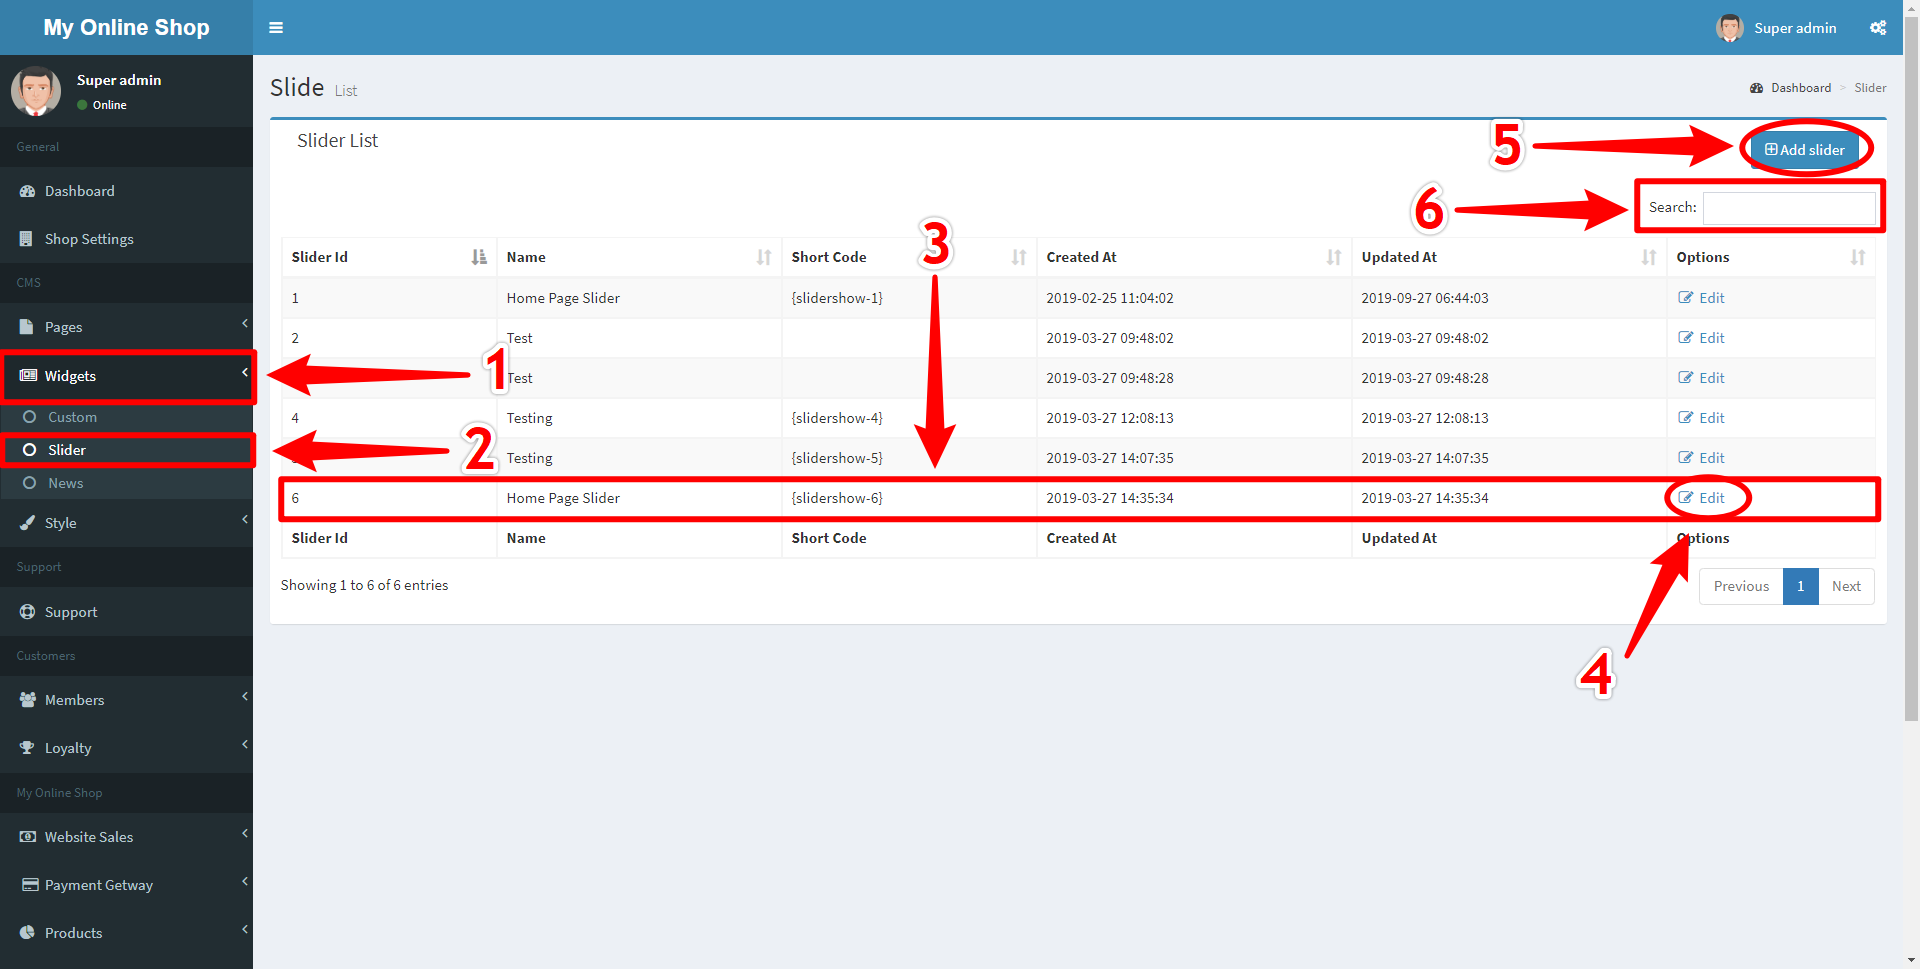Go to Dashboard in the sidebar

(x=79, y=191)
